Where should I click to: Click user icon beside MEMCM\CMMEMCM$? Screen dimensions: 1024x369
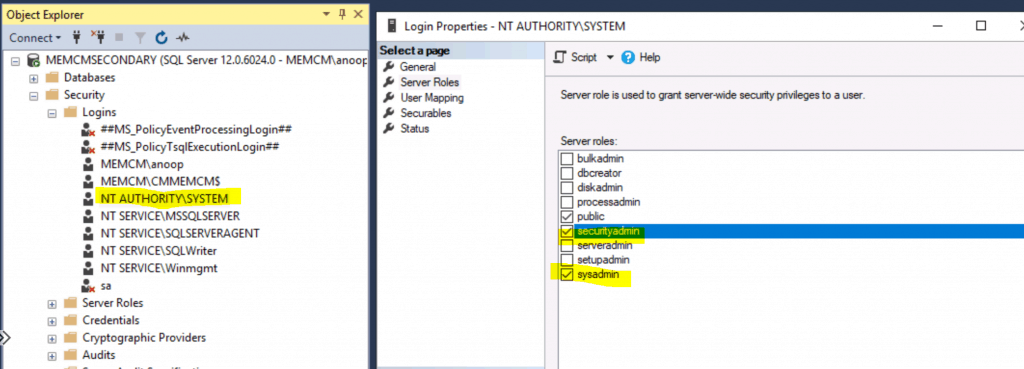point(88,181)
